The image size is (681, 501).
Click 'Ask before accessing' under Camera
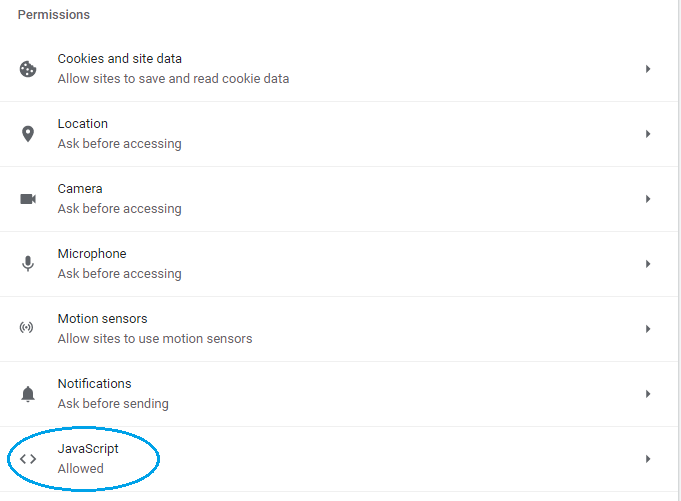click(x=119, y=209)
